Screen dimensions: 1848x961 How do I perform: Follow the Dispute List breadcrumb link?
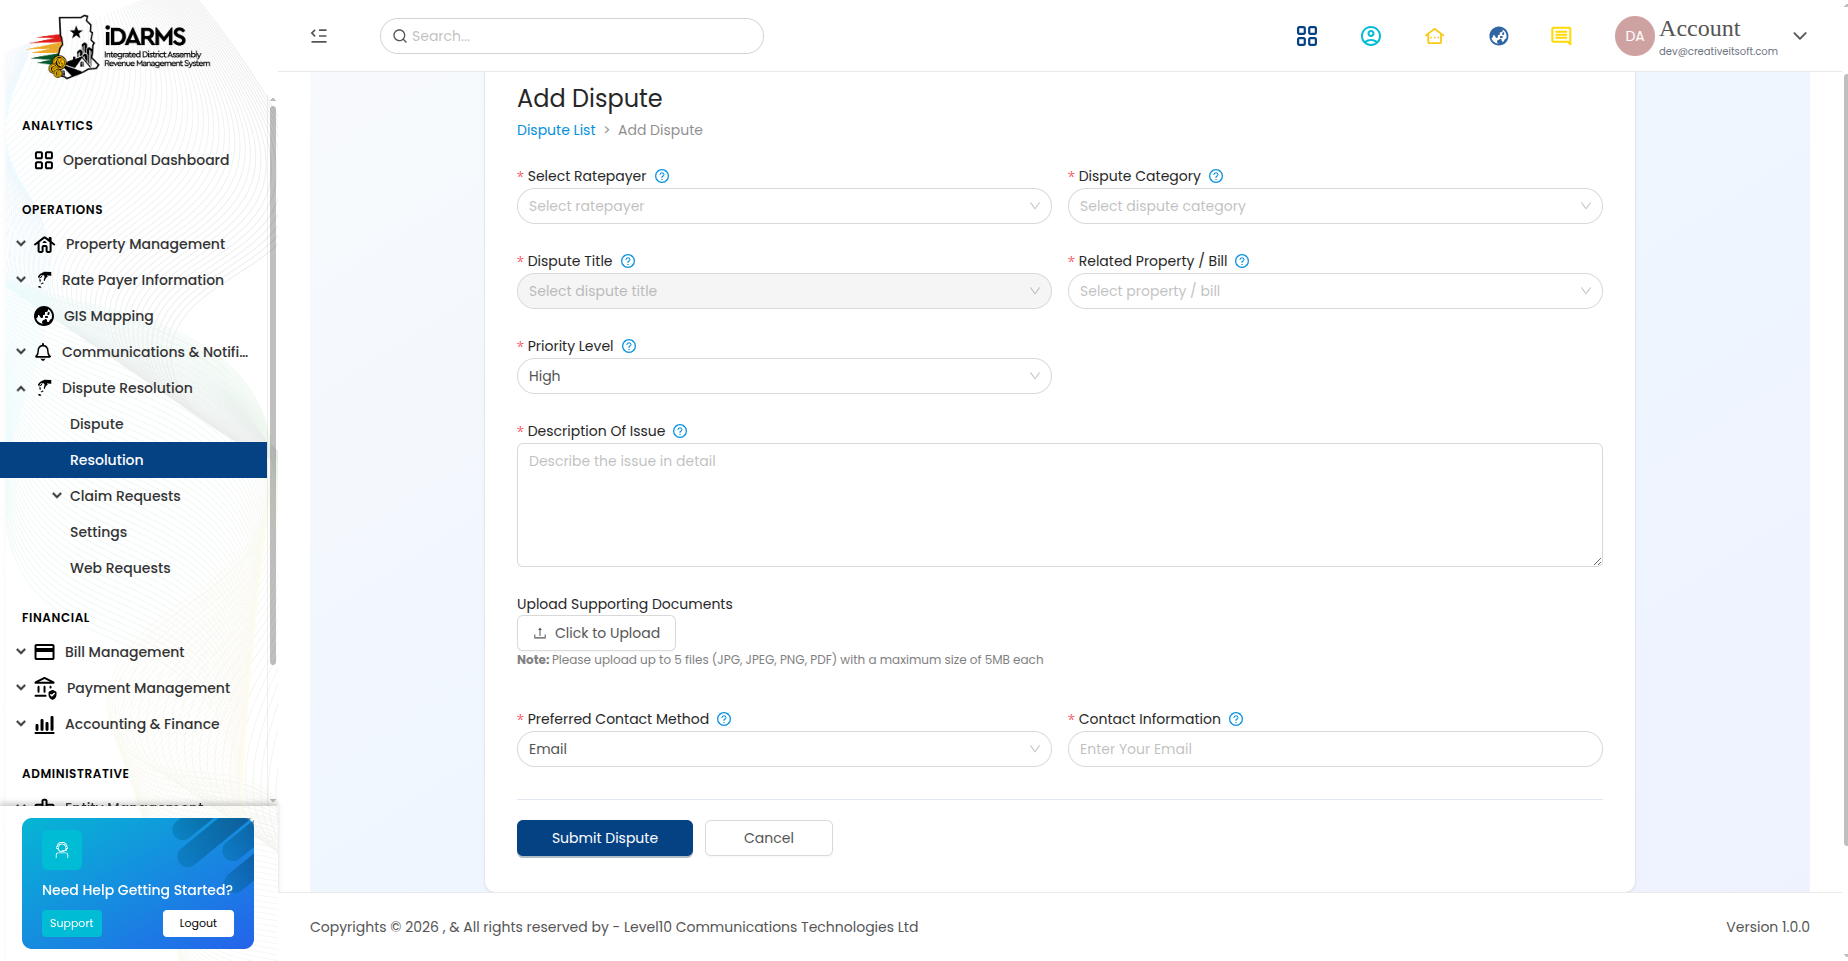(x=556, y=130)
